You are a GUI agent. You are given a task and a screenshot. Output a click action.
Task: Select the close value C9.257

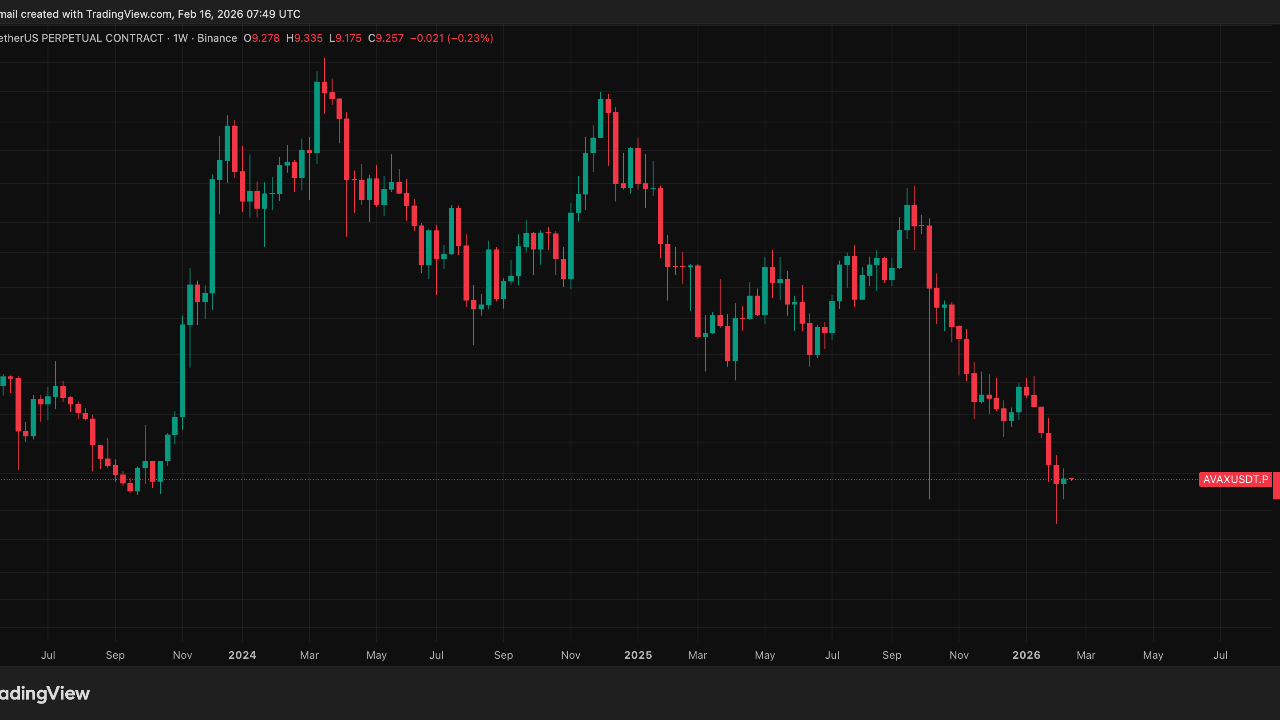click(386, 38)
